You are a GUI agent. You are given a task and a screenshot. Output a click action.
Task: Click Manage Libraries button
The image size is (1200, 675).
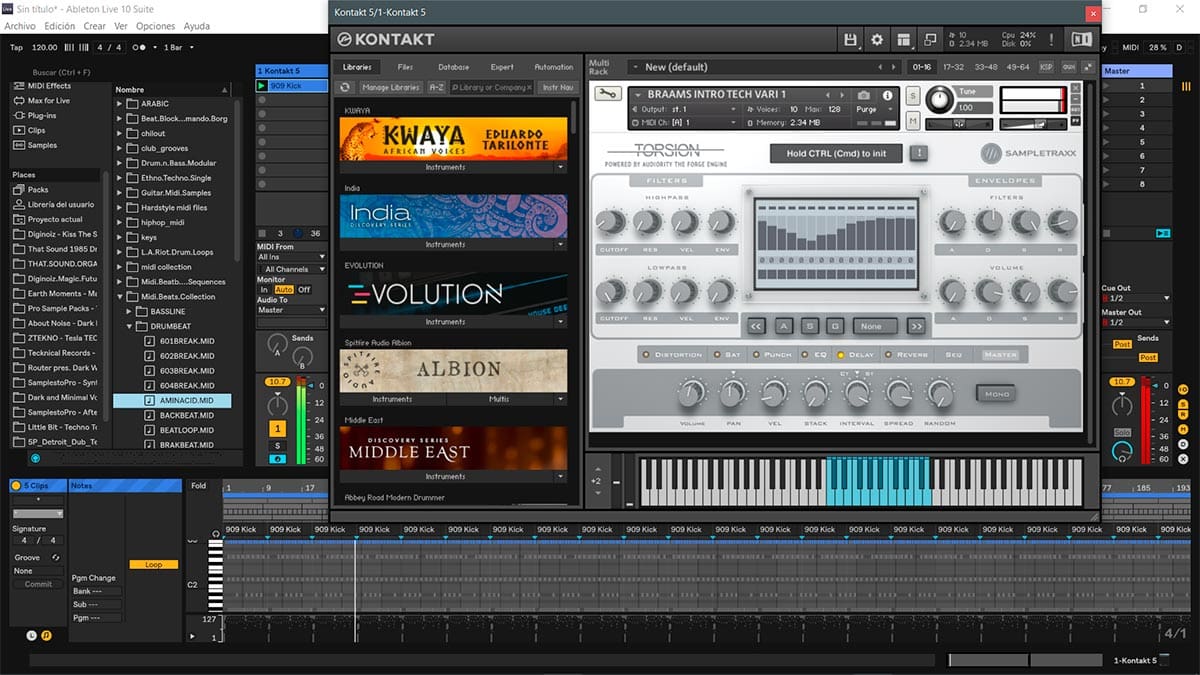(x=390, y=87)
